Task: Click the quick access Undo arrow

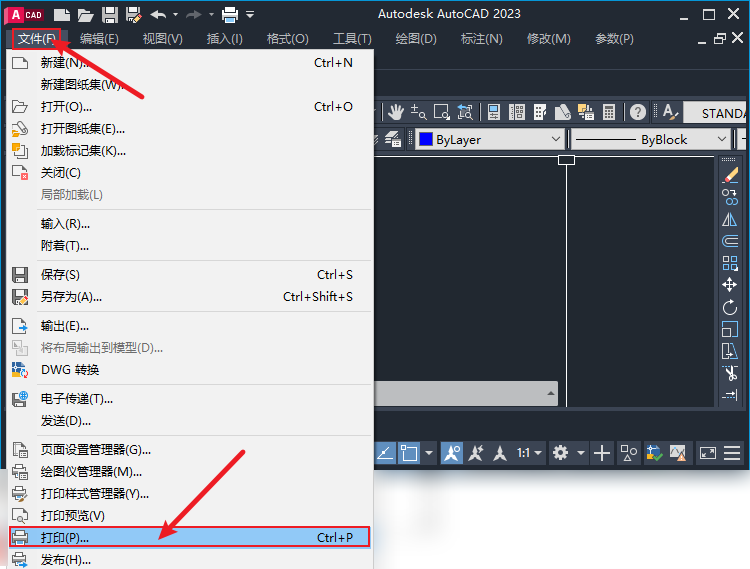Action: [x=158, y=15]
